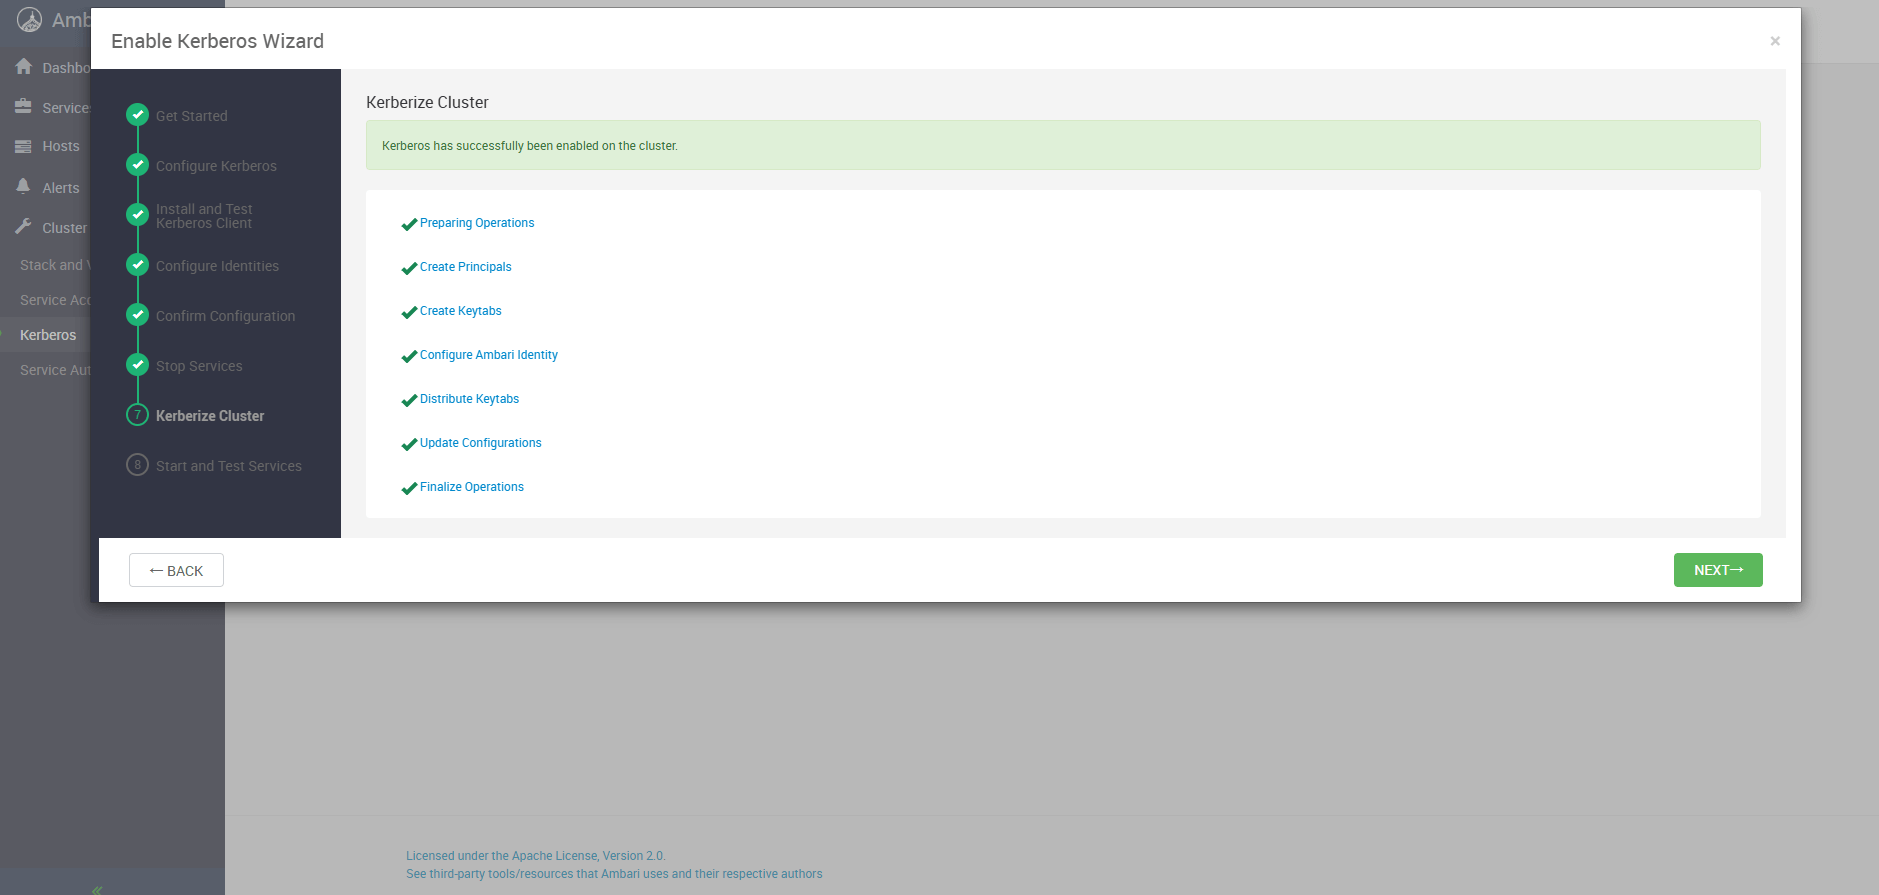Click the step 7 Kerberize Cluster circle
1879x895 pixels.
tap(138, 415)
